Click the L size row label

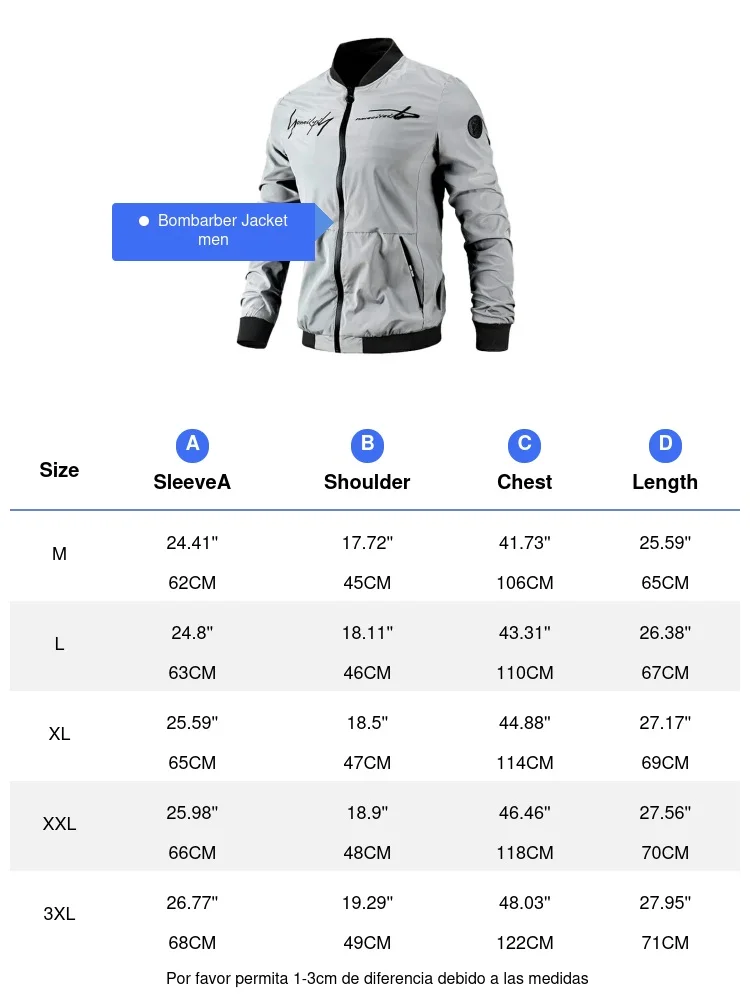pos(59,644)
